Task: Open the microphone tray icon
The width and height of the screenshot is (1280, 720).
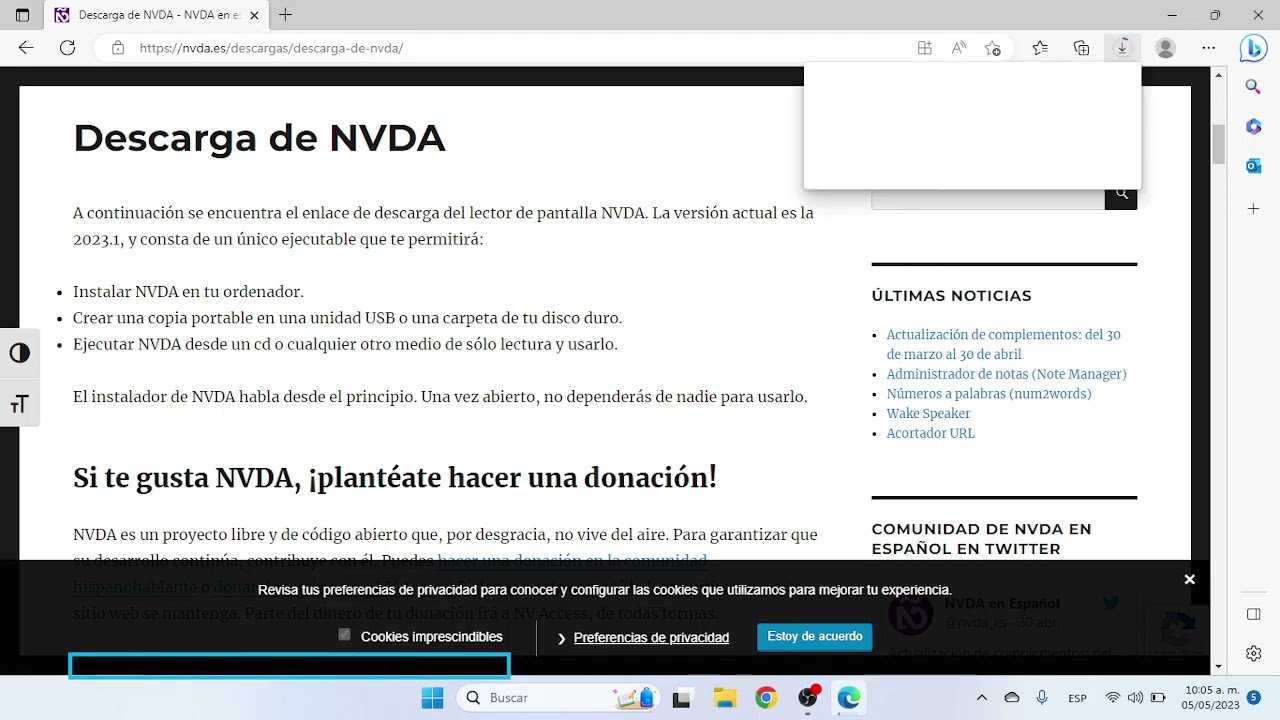Action: pos(1042,698)
